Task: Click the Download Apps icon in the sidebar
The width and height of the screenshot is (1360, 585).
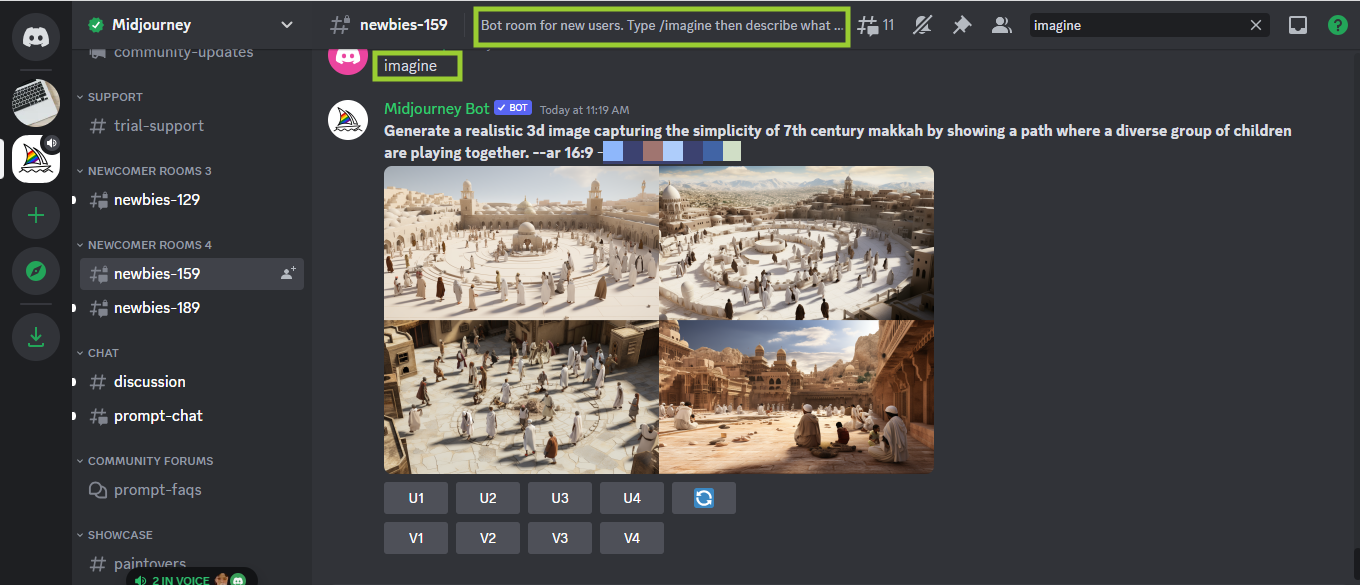Action: coord(35,336)
